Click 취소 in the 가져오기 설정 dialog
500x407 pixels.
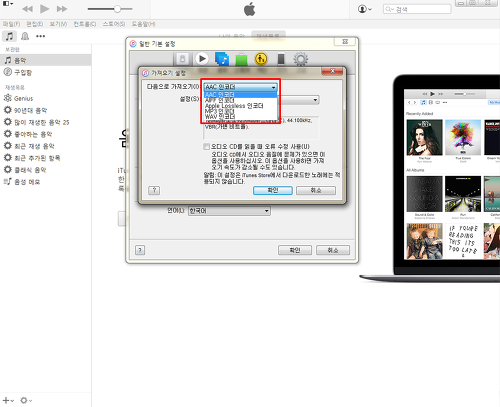316,190
